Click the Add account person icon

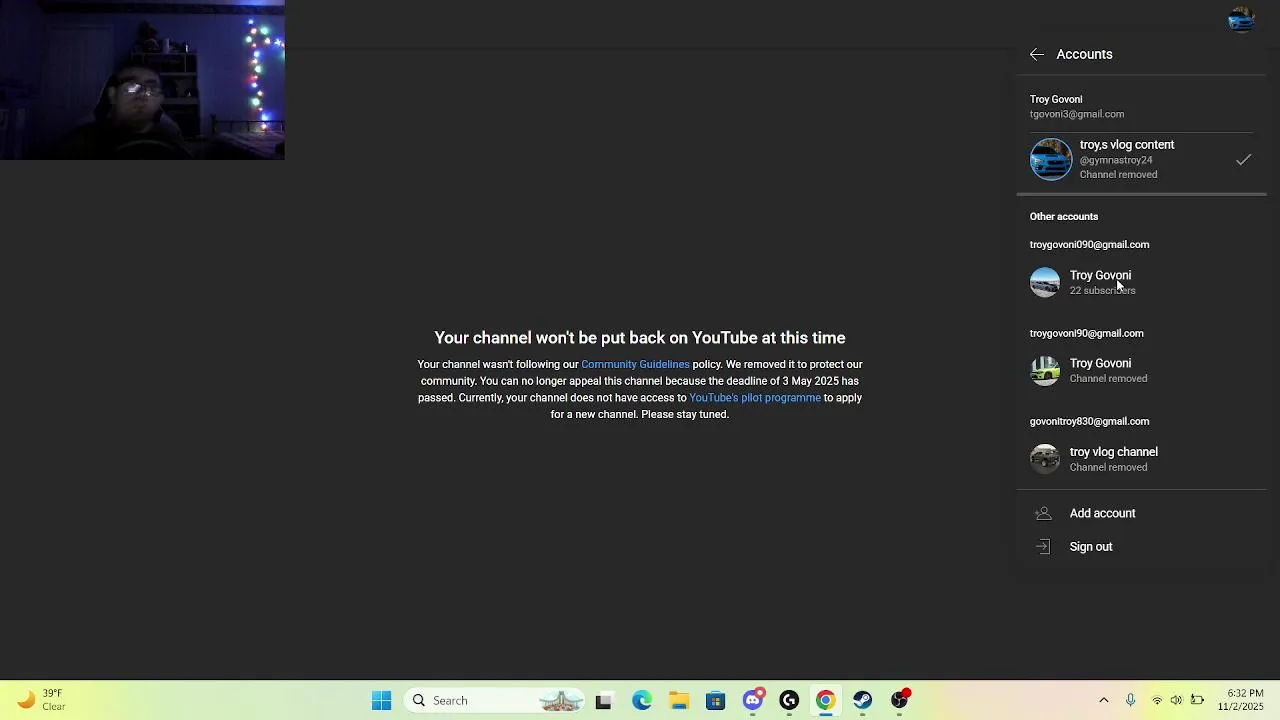pos(1043,513)
